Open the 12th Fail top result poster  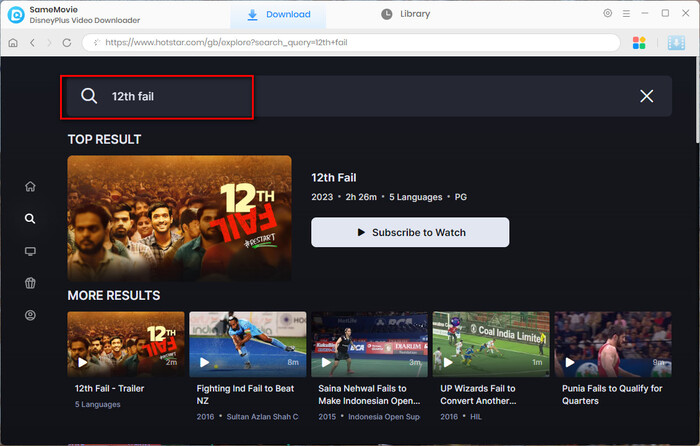coord(179,218)
